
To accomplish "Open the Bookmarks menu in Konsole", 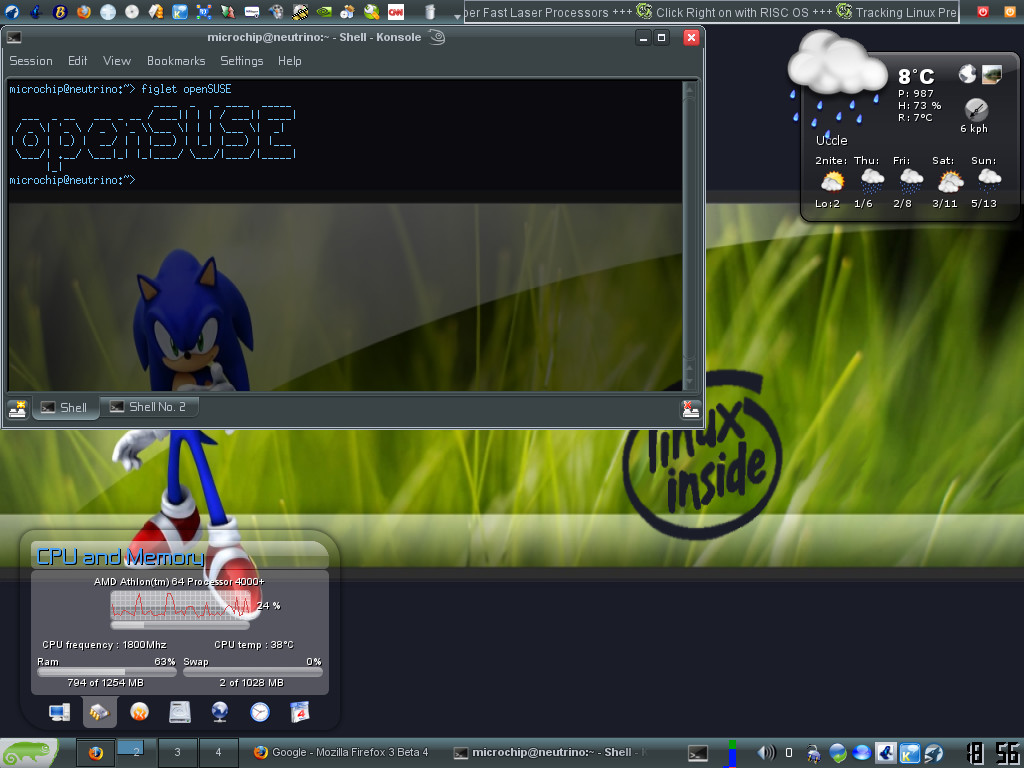I will pyautogui.click(x=176, y=61).
